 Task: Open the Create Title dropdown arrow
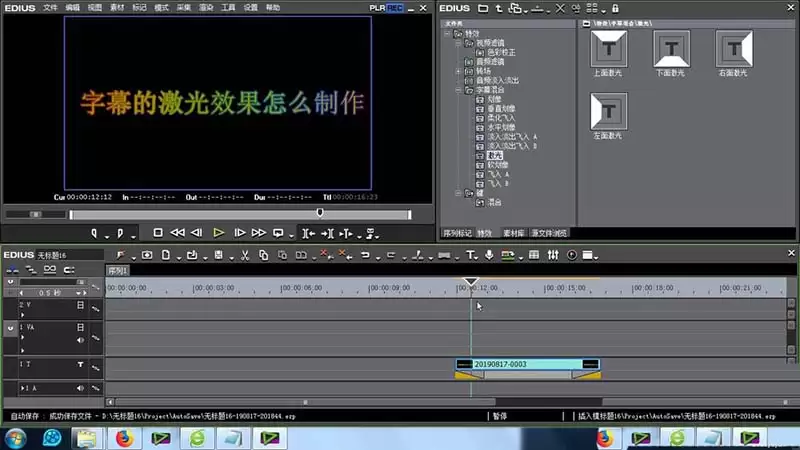(477, 258)
